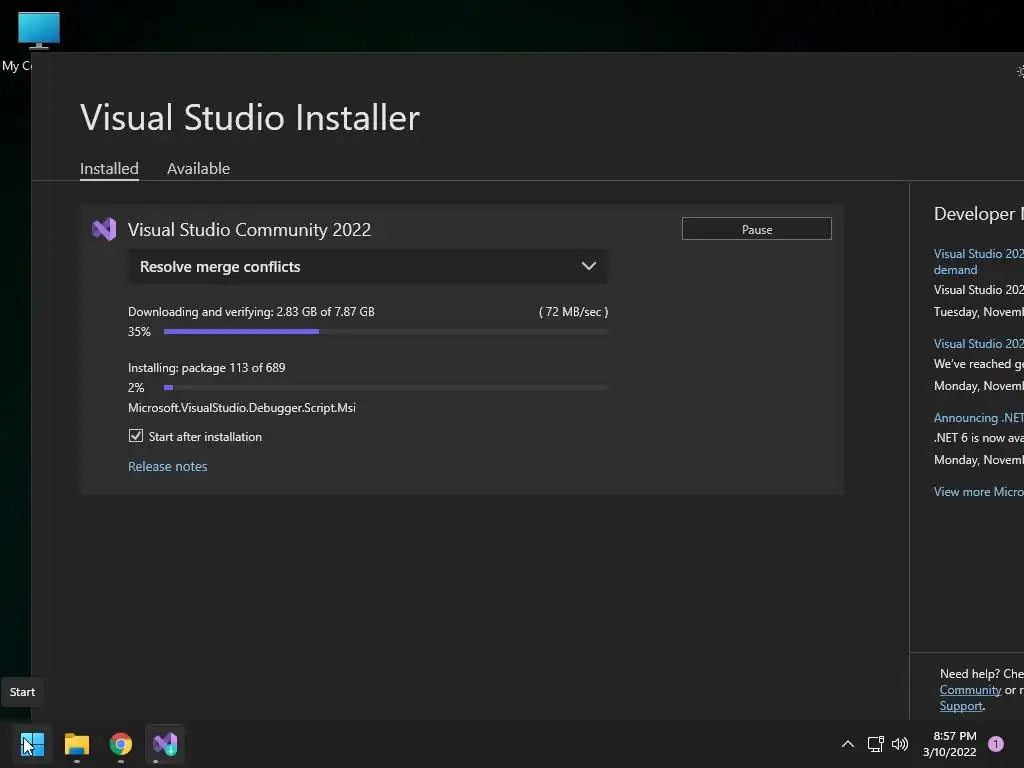Open File Explorer from the taskbar
The image size is (1024, 768).
pos(76,744)
